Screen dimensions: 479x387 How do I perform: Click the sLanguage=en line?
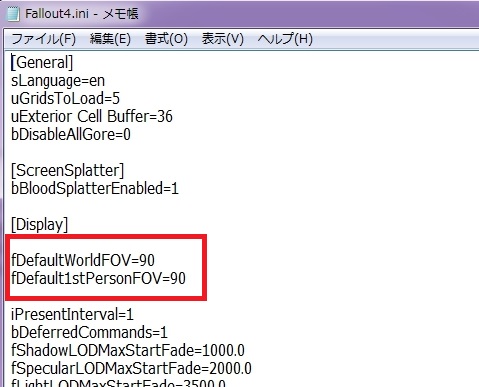click(x=58, y=81)
